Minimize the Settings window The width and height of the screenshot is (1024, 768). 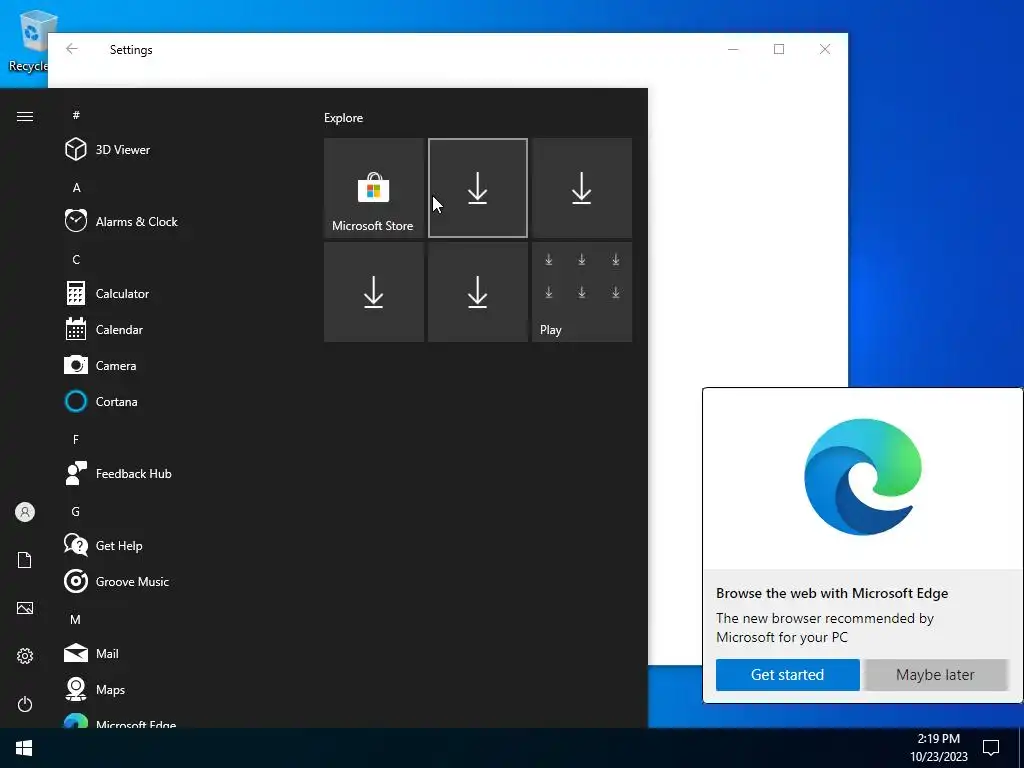point(733,49)
